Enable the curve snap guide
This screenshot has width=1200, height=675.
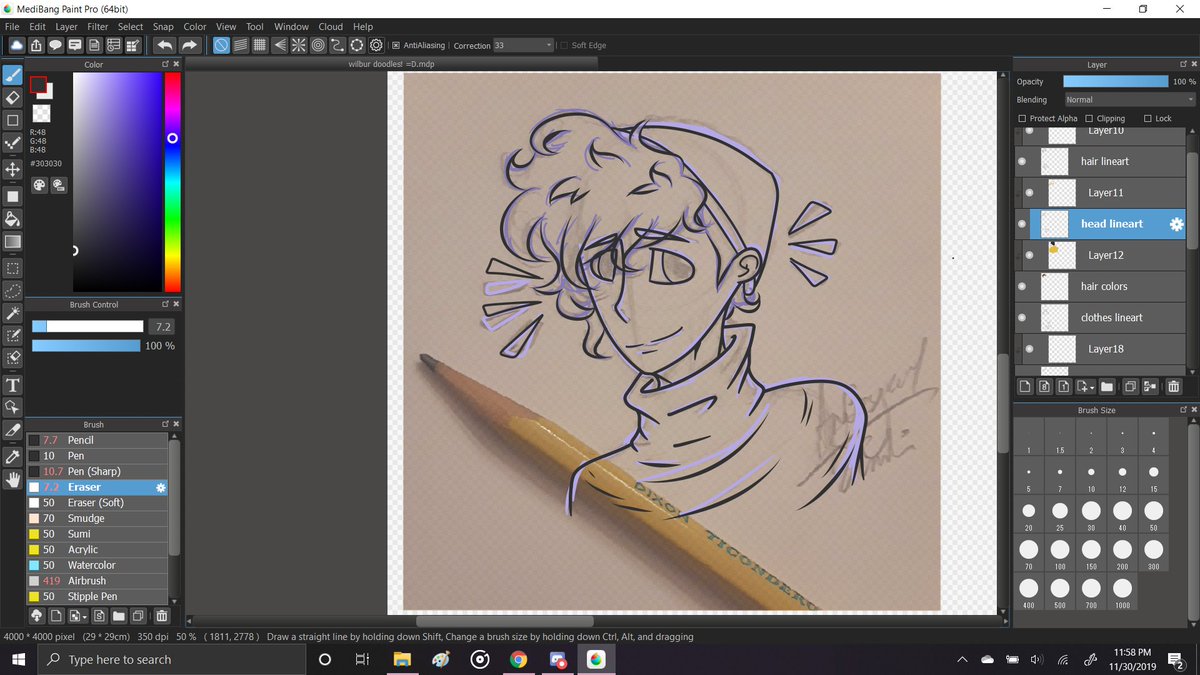337,45
